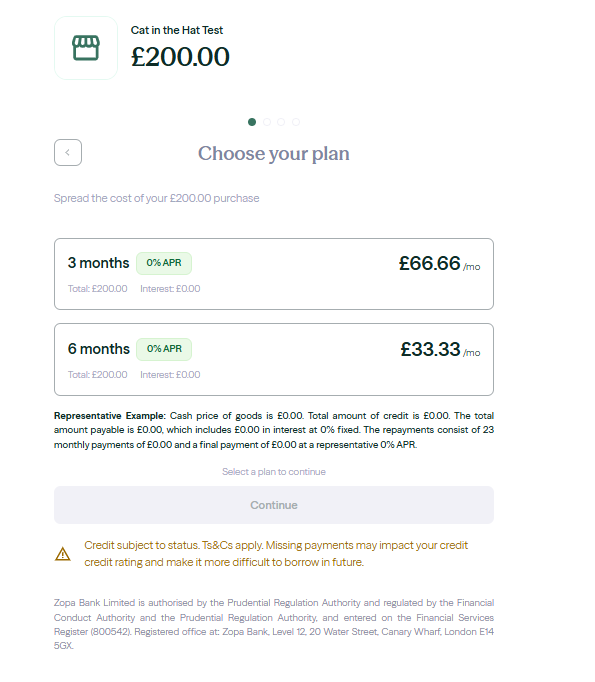Click the Credit subject to status warning text
This screenshot has width=595, height=682.
(x=276, y=554)
